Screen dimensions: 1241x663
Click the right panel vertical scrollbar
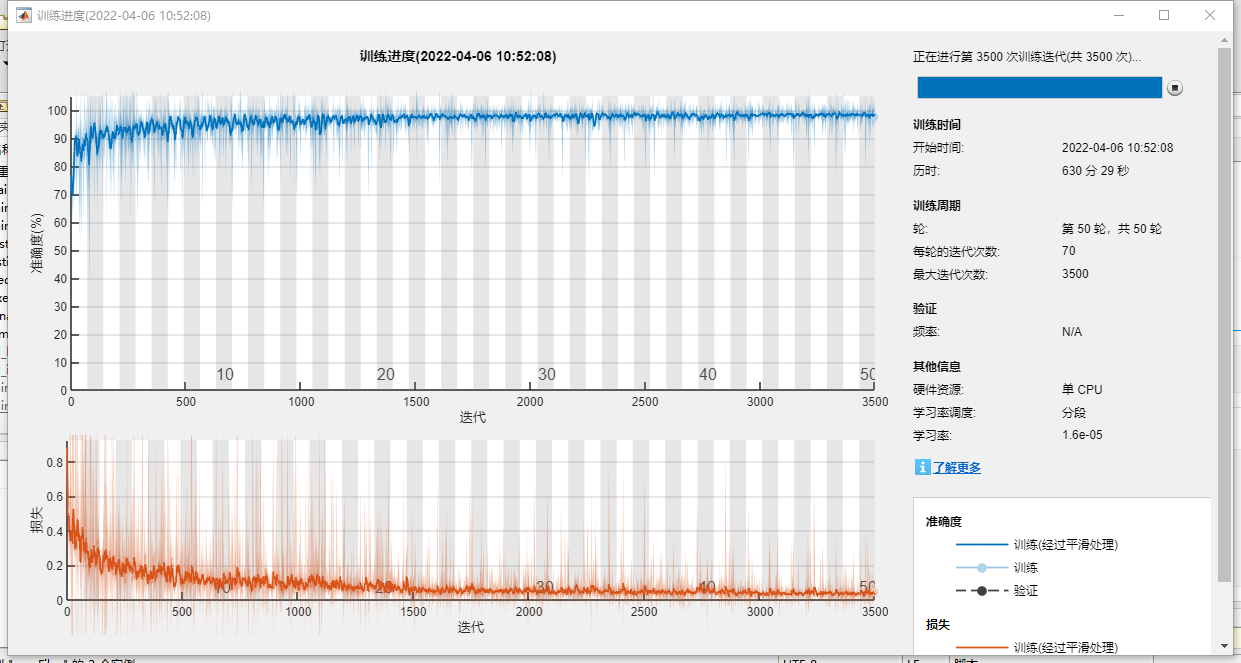pyautogui.click(x=1224, y=314)
